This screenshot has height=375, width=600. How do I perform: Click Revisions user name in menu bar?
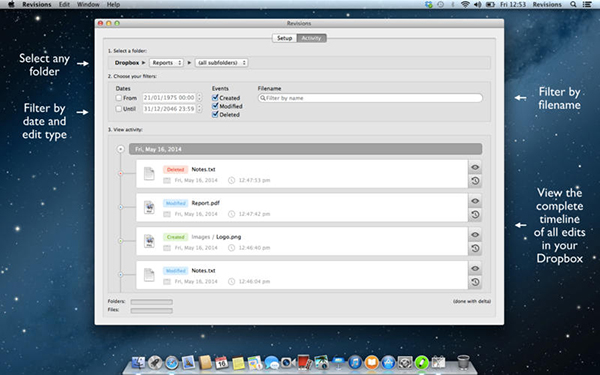click(547, 5)
